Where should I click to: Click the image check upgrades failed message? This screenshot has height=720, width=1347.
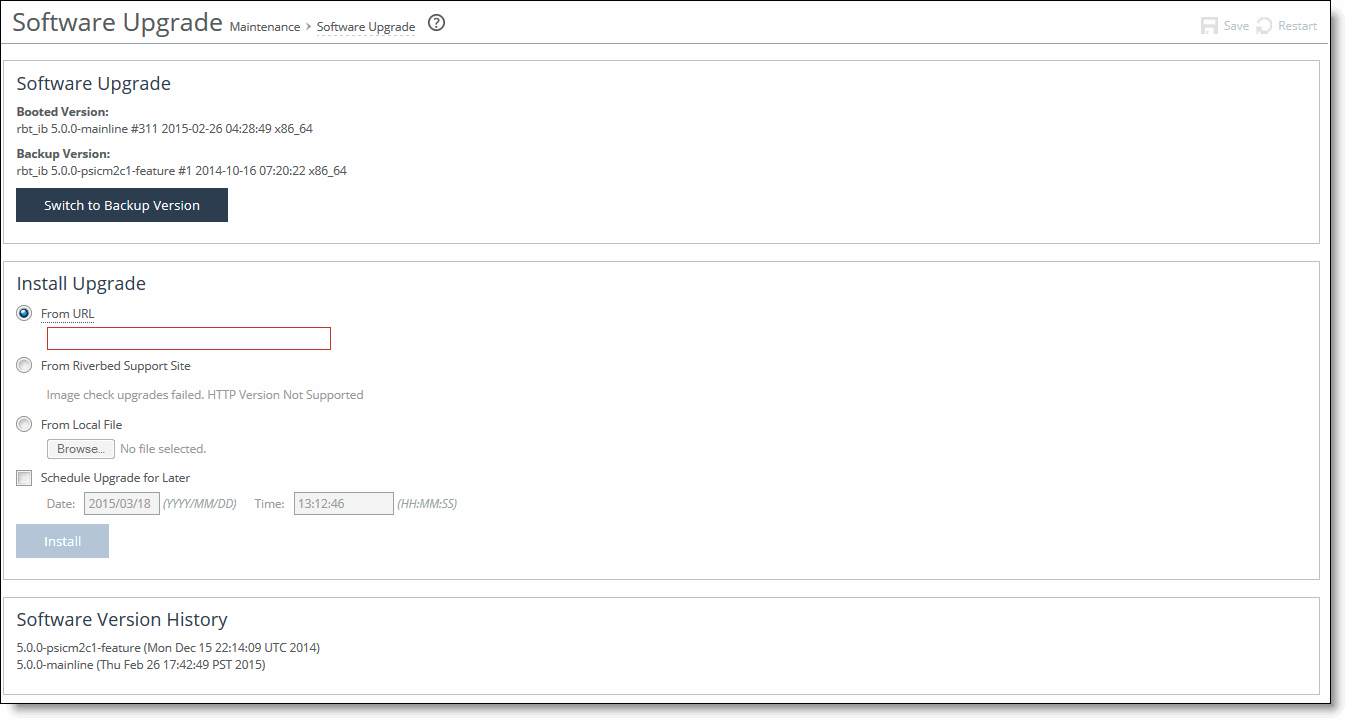tap(205, 395)
